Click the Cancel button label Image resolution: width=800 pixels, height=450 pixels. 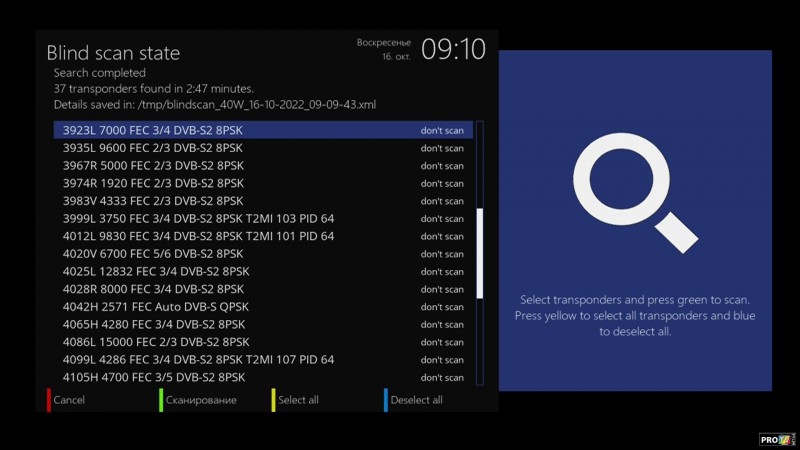[69, 400]
